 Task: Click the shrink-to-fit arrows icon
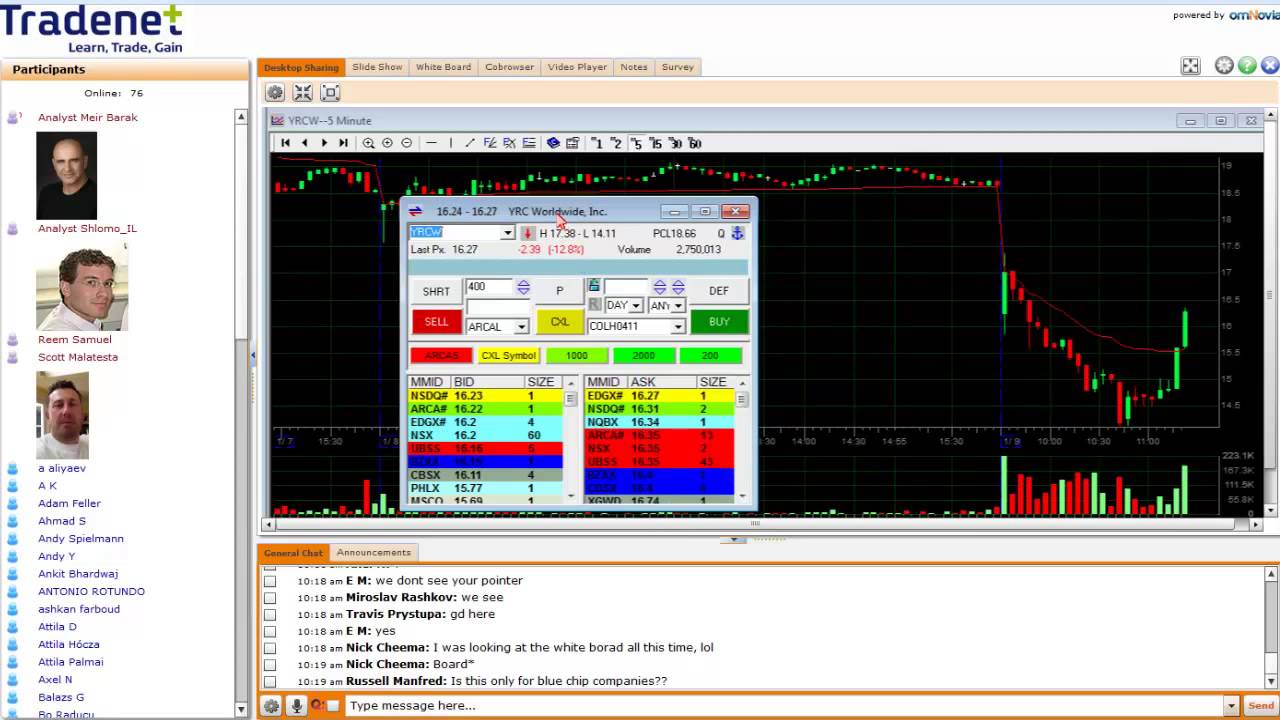[x=303, y=93]
